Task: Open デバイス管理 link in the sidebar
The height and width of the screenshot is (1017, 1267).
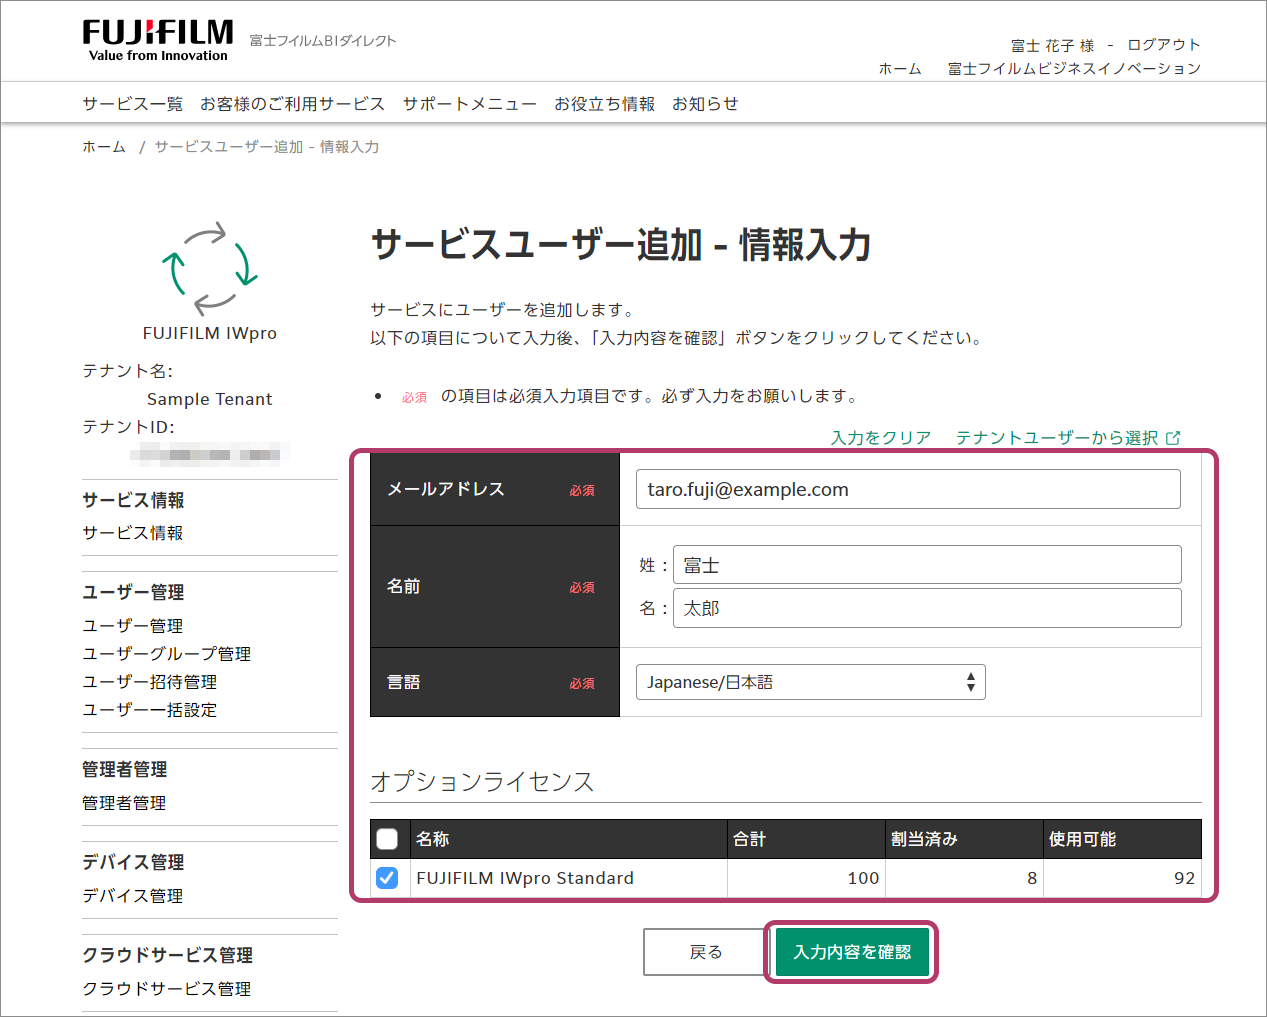Action: 133,896
